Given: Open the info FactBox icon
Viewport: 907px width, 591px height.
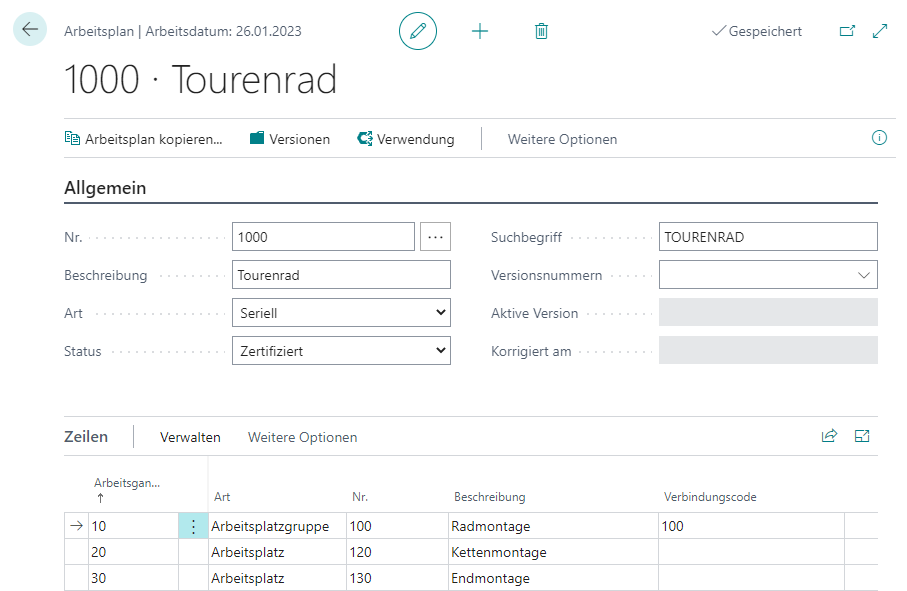Looking at the screenshot, I should coord(879,138).
